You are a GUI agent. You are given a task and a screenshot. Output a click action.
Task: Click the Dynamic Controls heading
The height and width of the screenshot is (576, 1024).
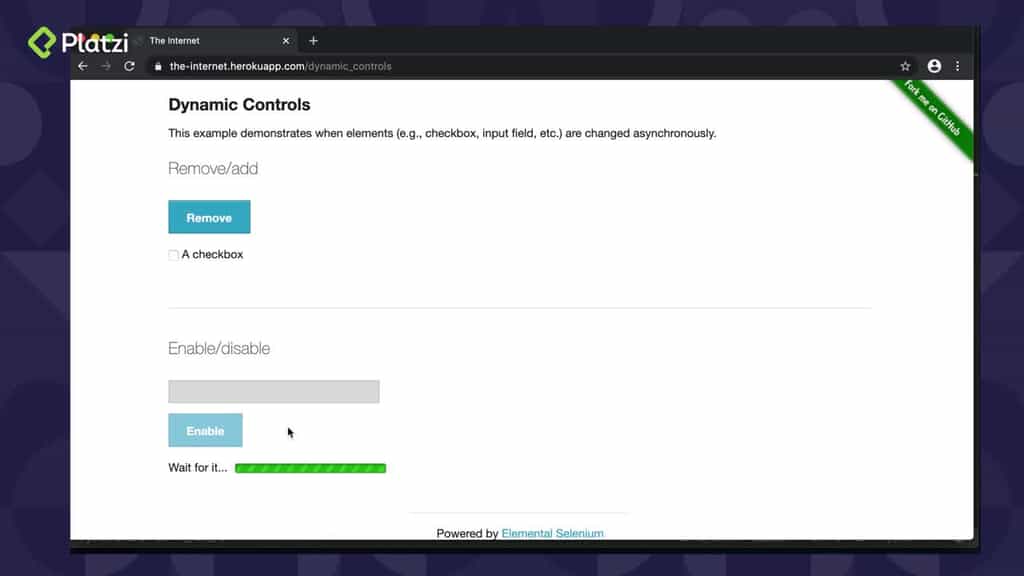coord(239,104)
